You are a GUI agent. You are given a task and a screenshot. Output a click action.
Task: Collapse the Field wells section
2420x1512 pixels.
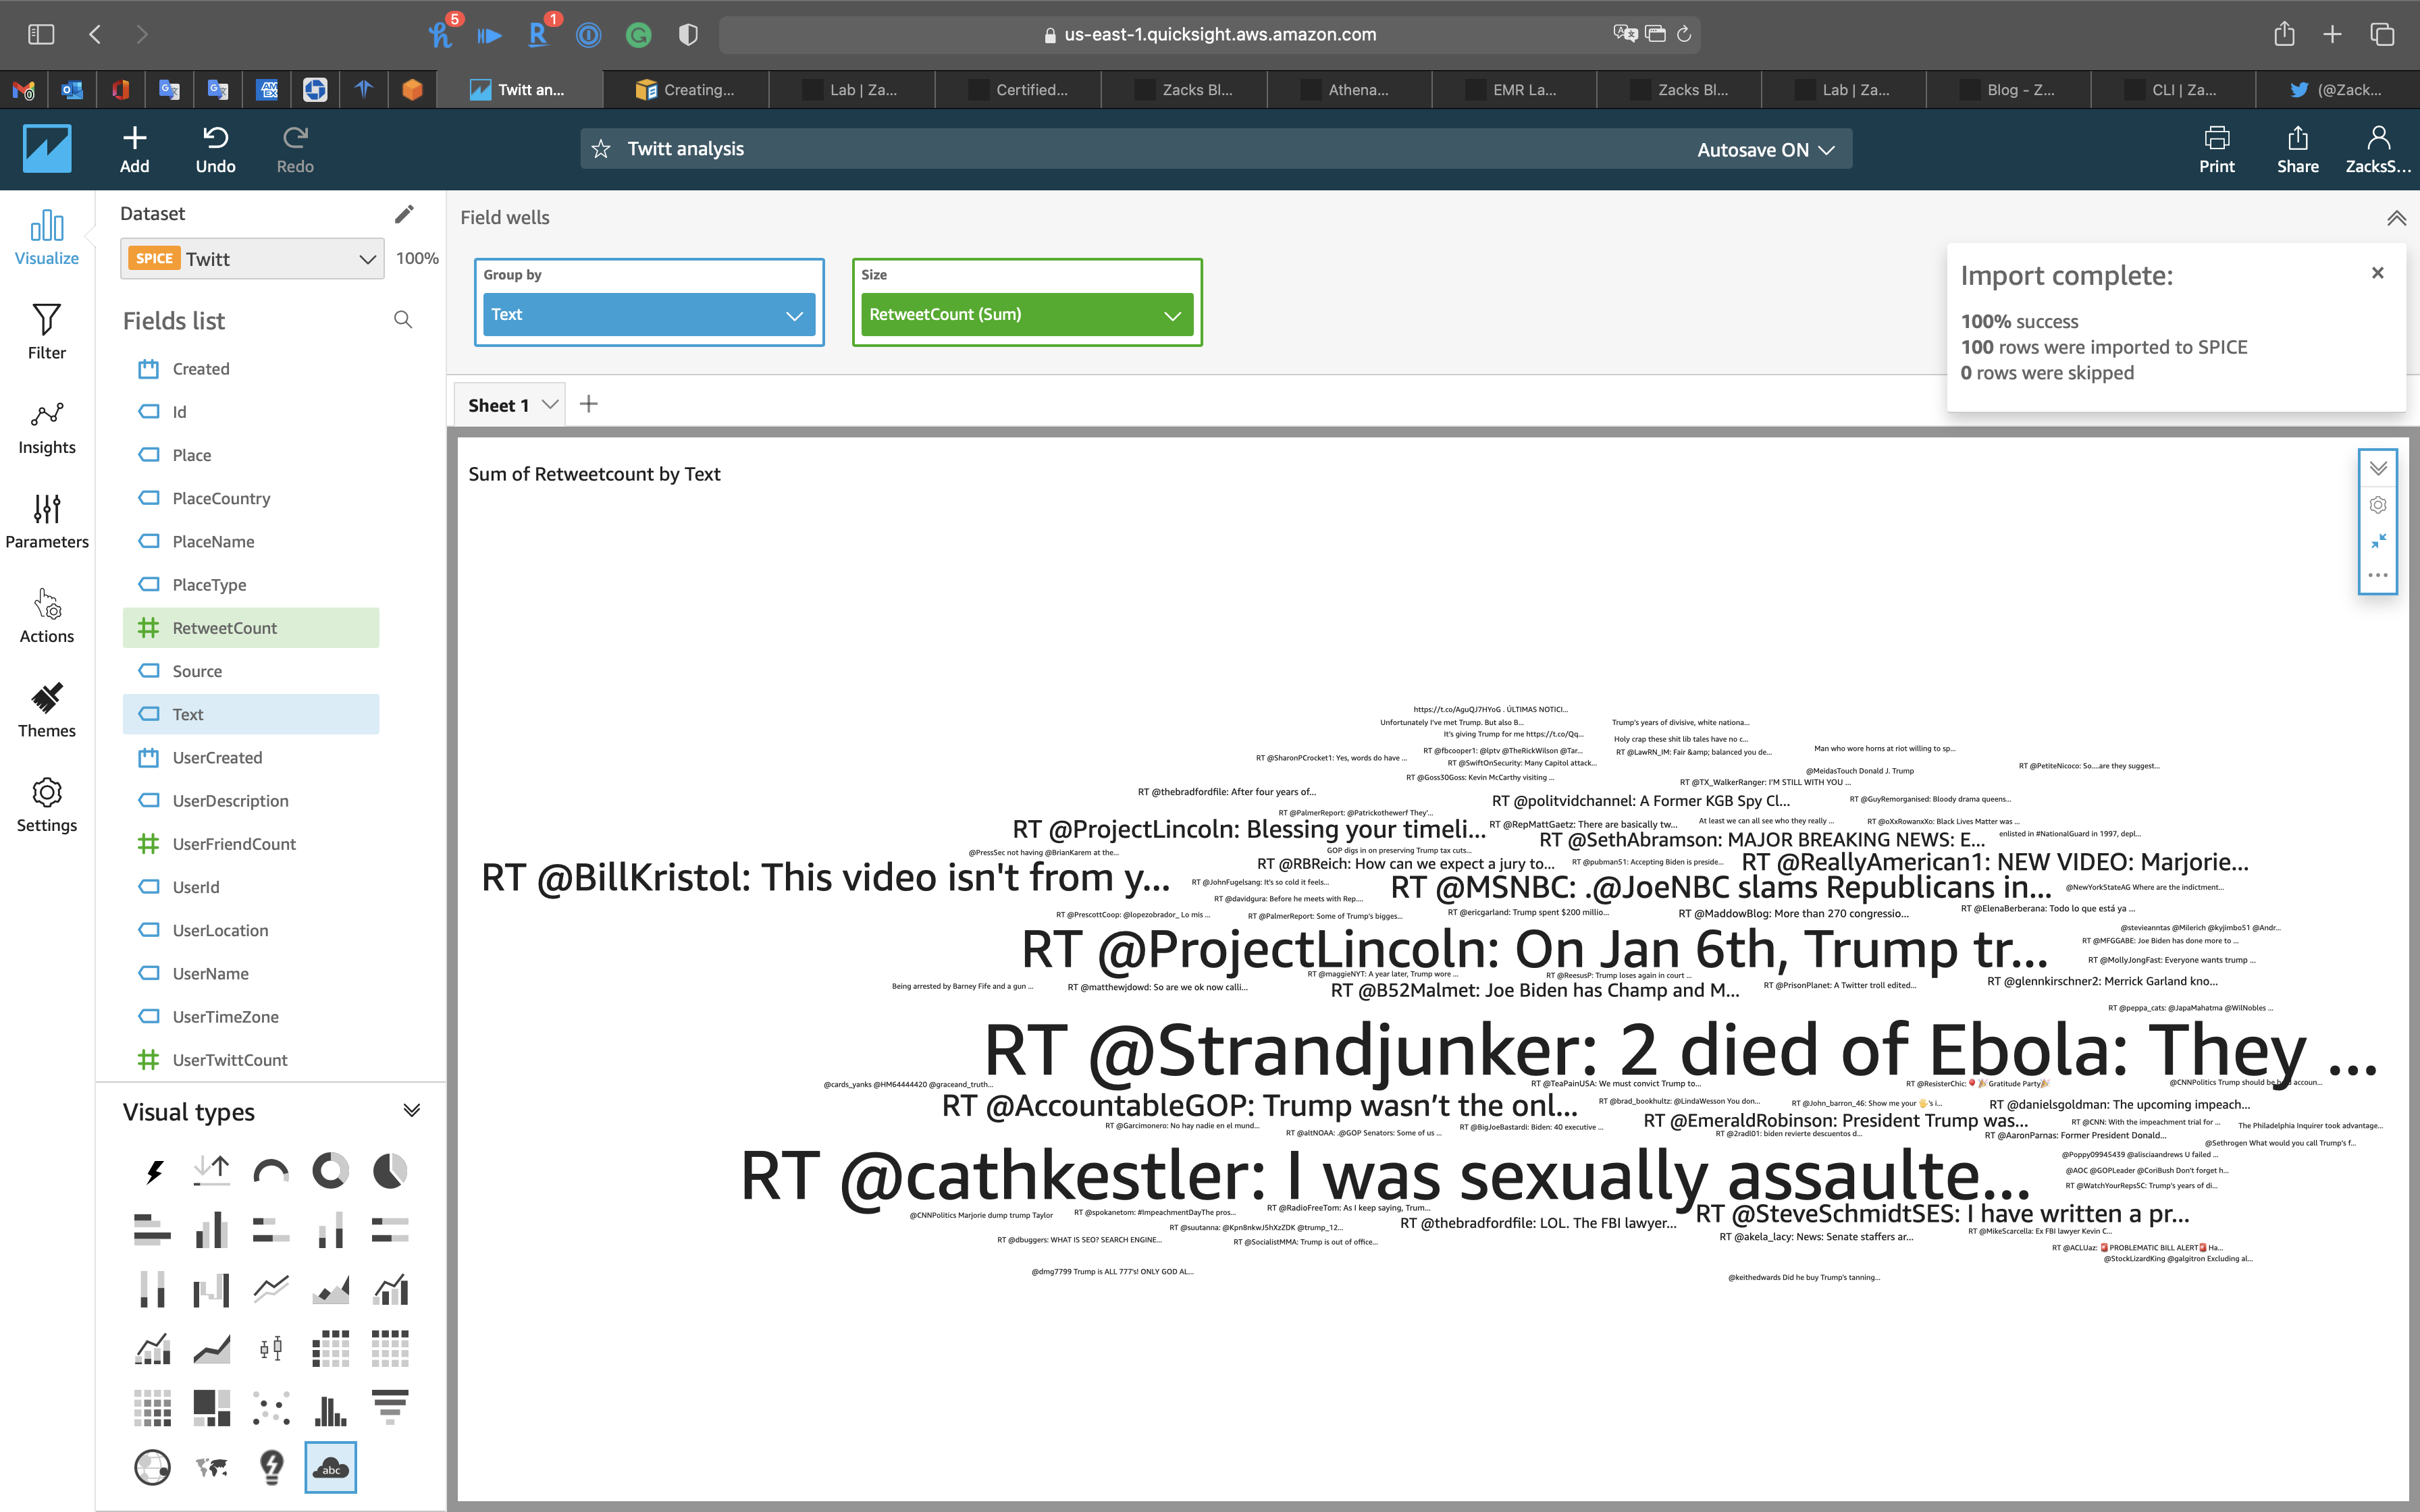click(2396, 218)
